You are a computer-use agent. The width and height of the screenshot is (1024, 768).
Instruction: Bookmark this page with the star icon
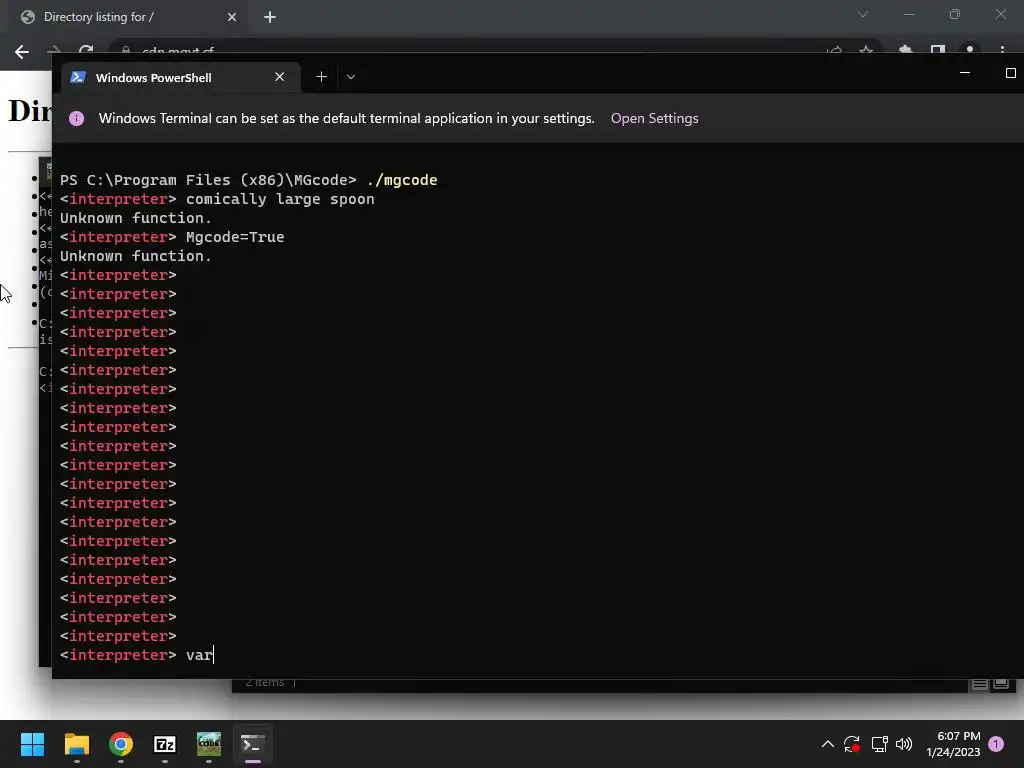click(866, 51)
